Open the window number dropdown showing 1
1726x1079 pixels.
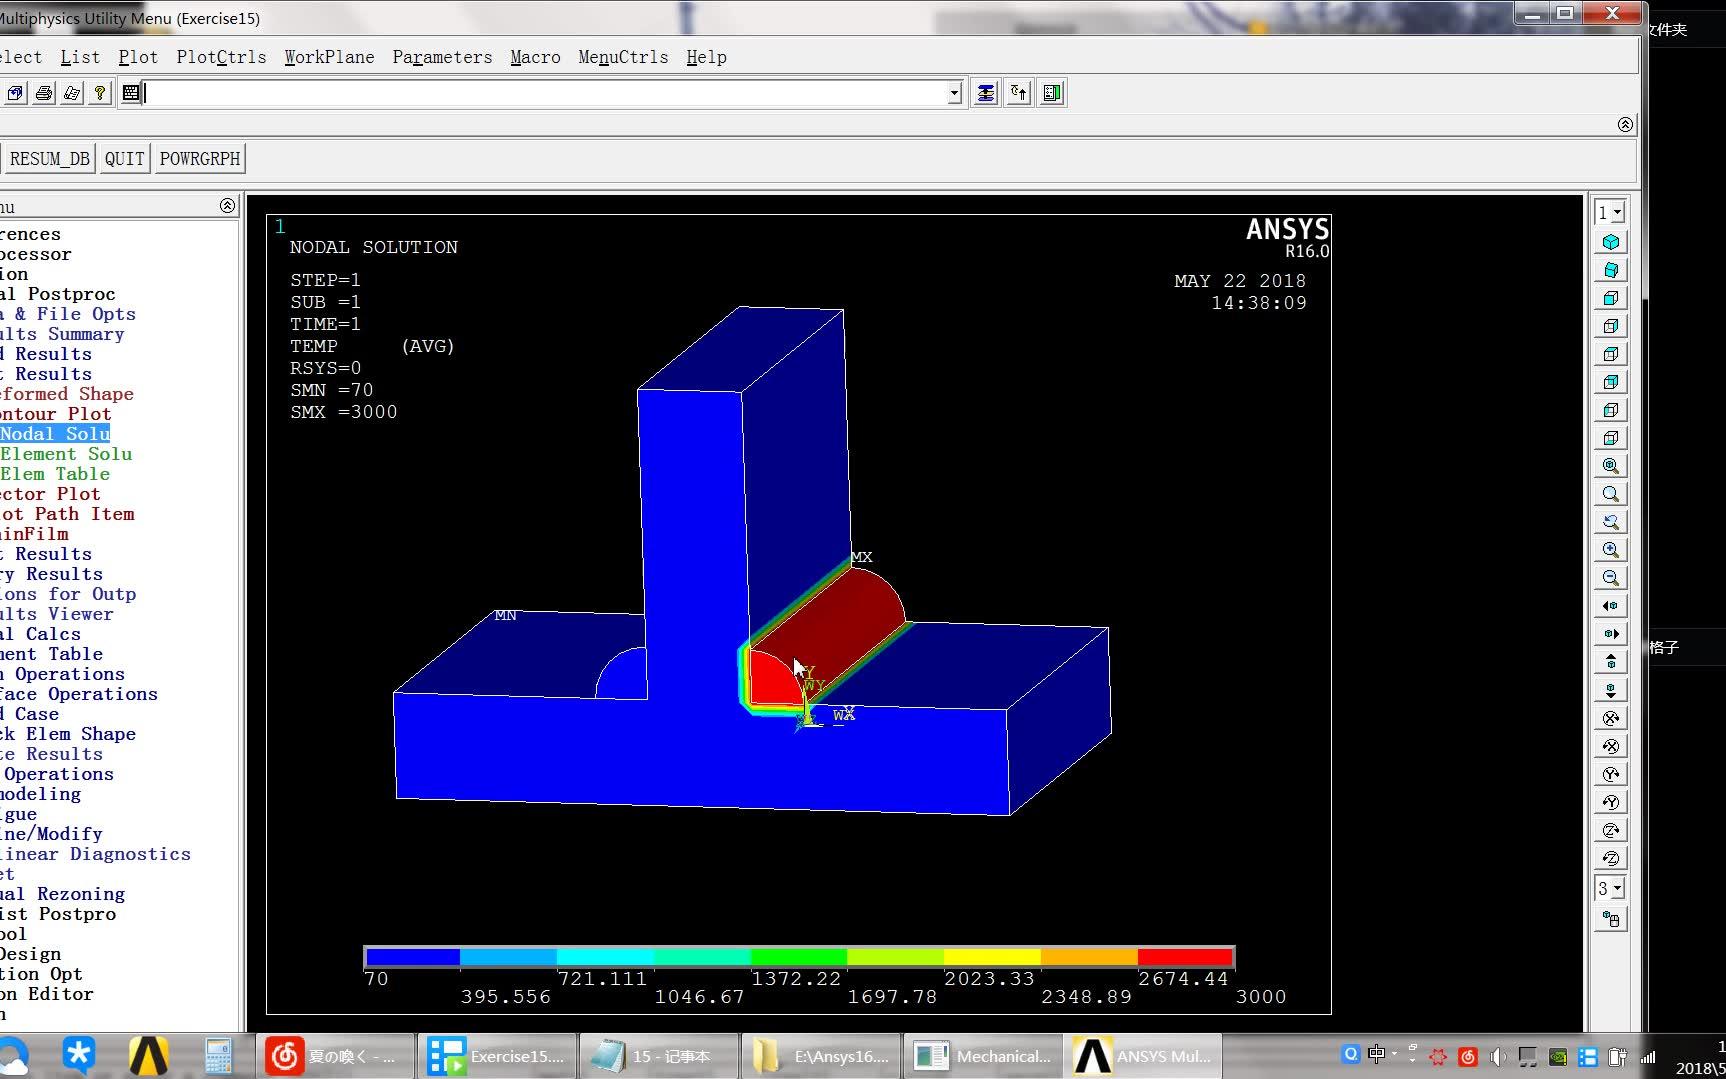[1609, 212]
